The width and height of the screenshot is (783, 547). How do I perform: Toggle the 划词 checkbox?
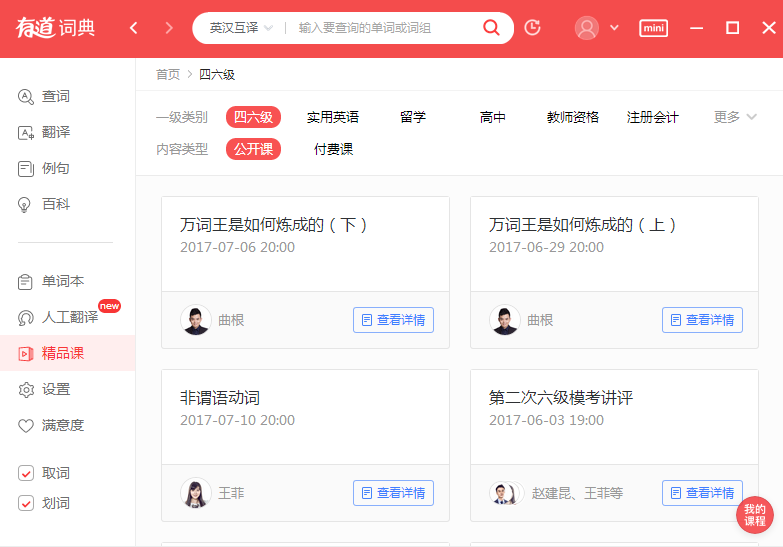point(27,503)
